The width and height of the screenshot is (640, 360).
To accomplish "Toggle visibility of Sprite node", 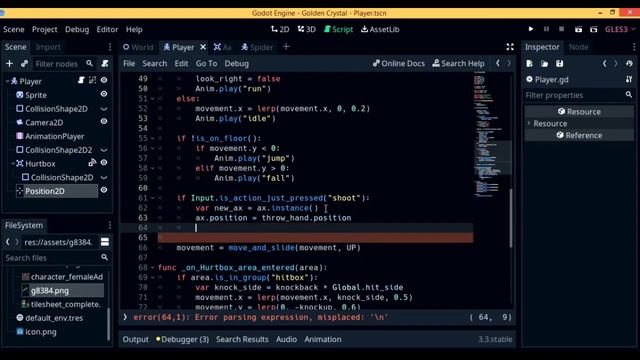I will pyautogui.click(x=104, y=94).
